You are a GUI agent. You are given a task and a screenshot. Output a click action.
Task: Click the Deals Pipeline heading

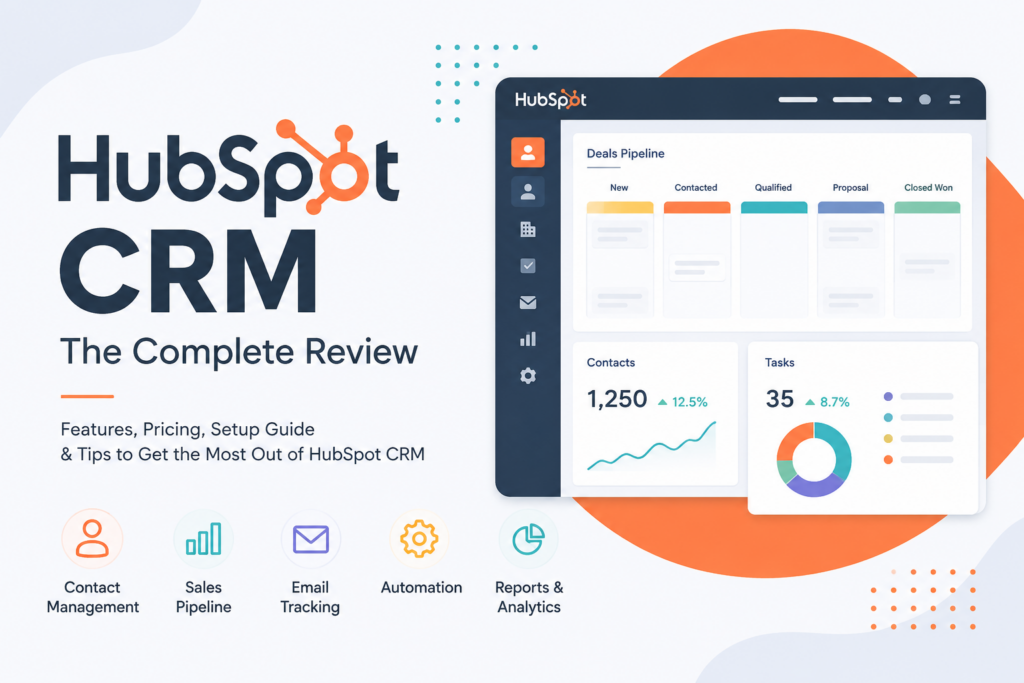click(x=626, y=153)
